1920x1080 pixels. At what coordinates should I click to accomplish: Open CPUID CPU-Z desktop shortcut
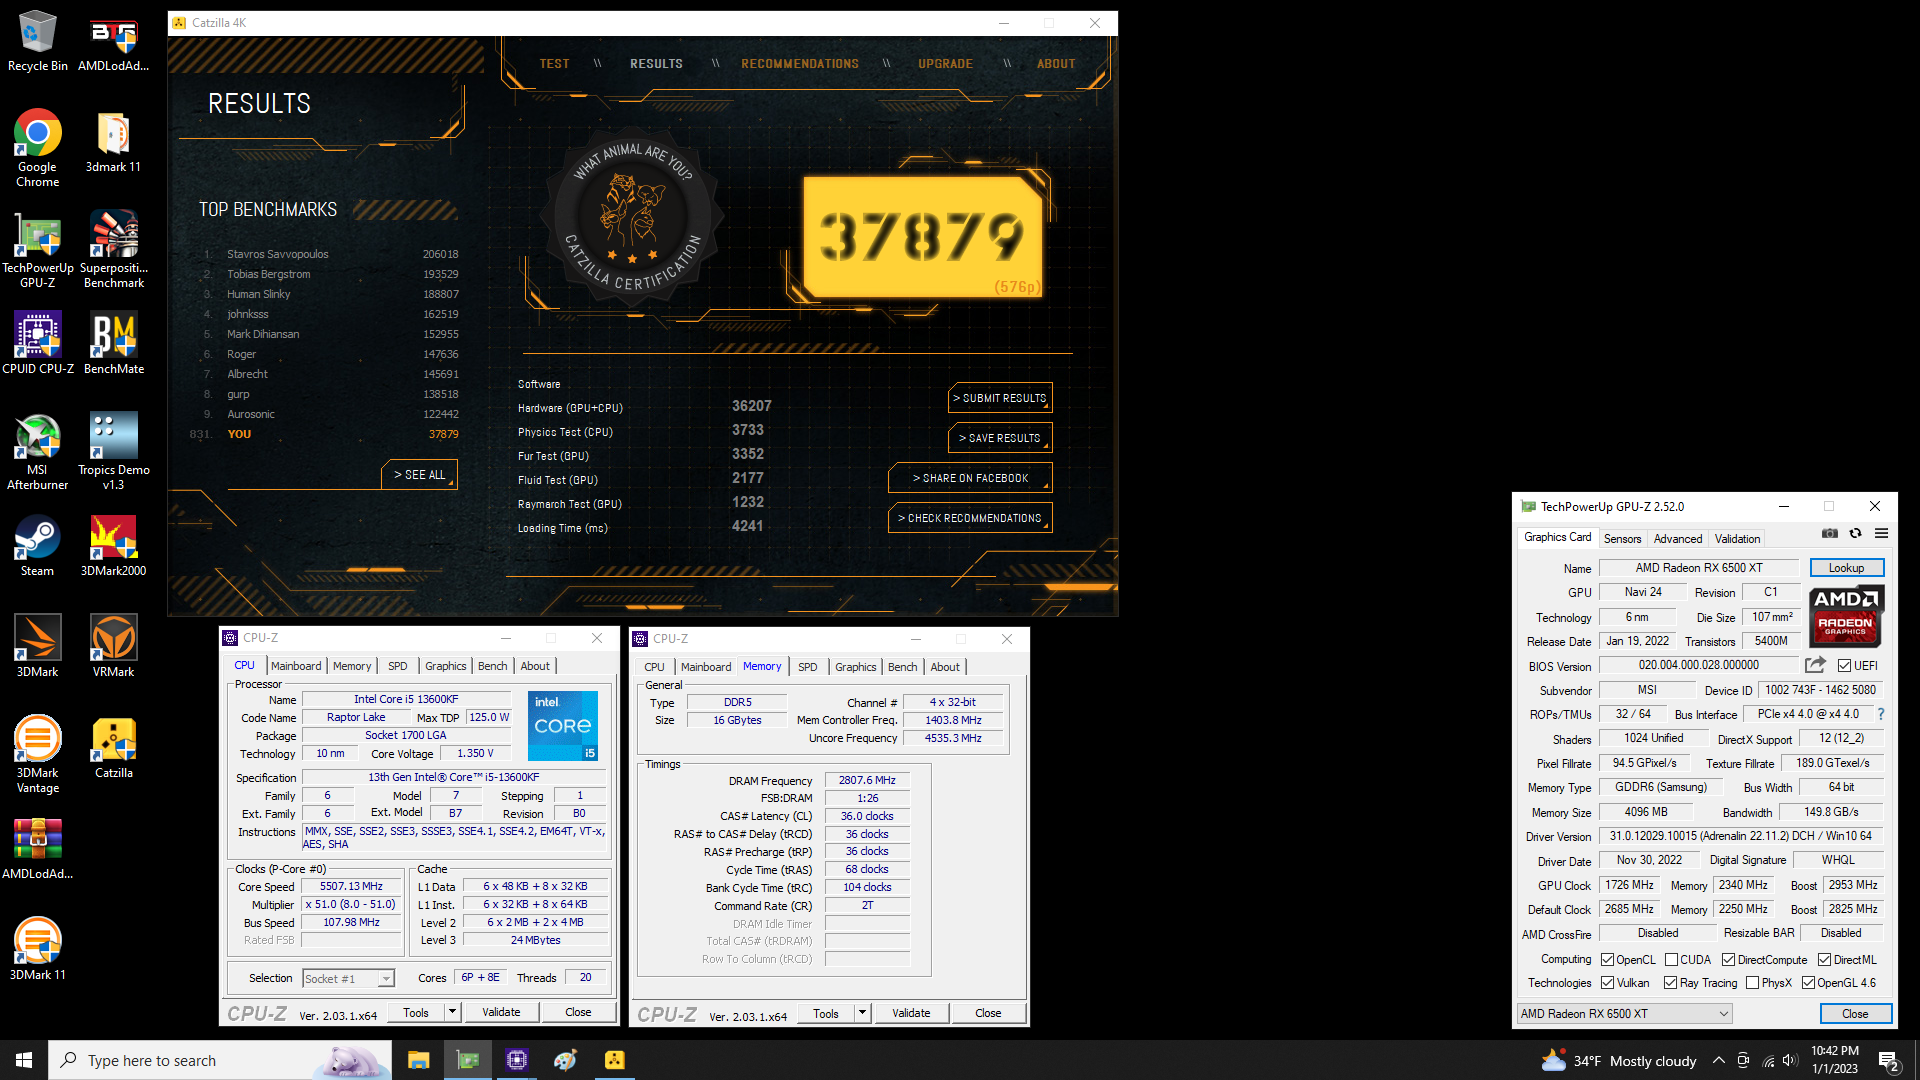coord(37,343)
